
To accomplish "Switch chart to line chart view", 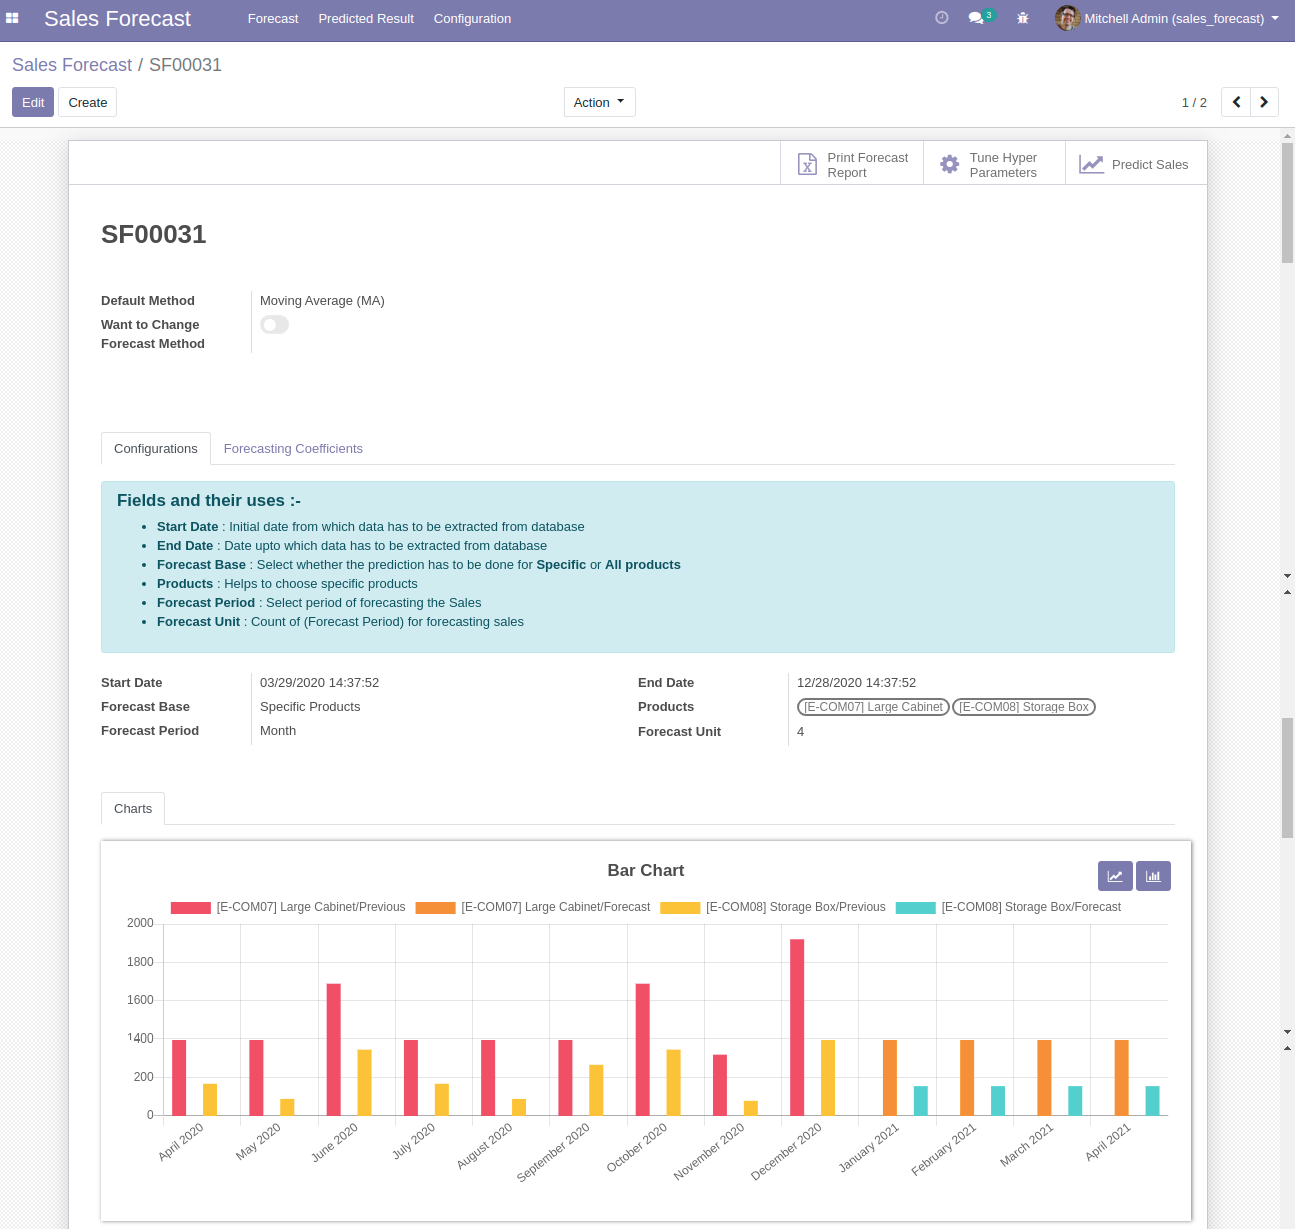I will 1115,876.
